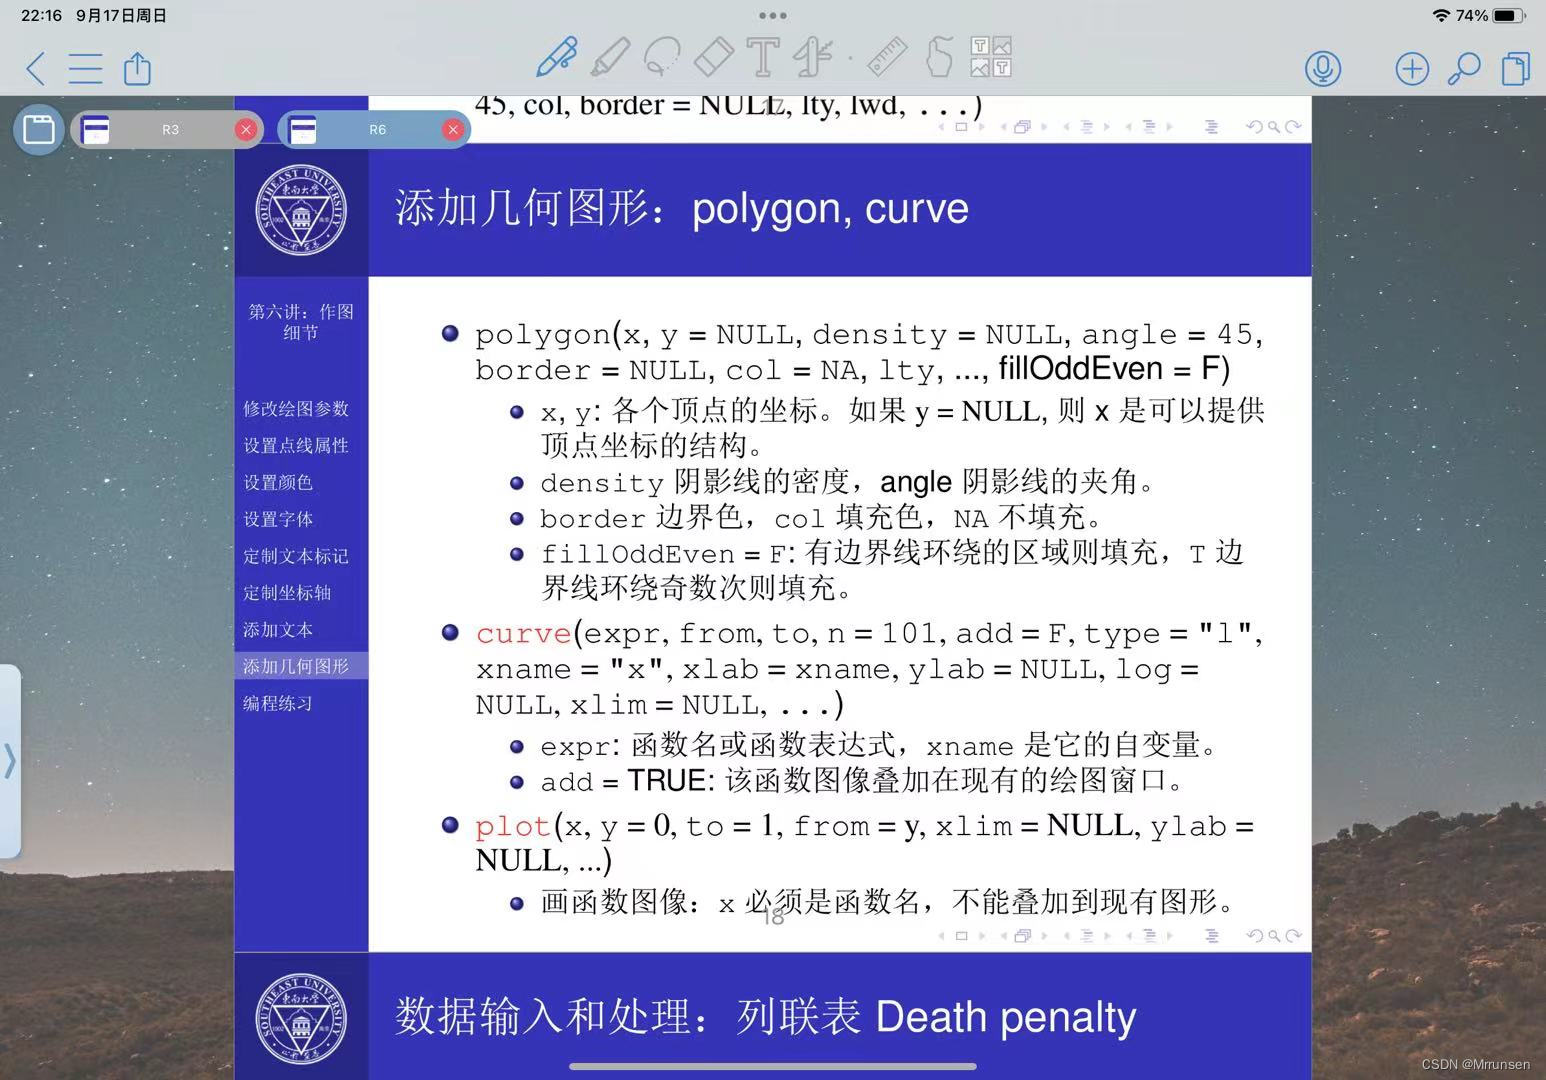Tap the add new page plus icon

coord(1411,69)
